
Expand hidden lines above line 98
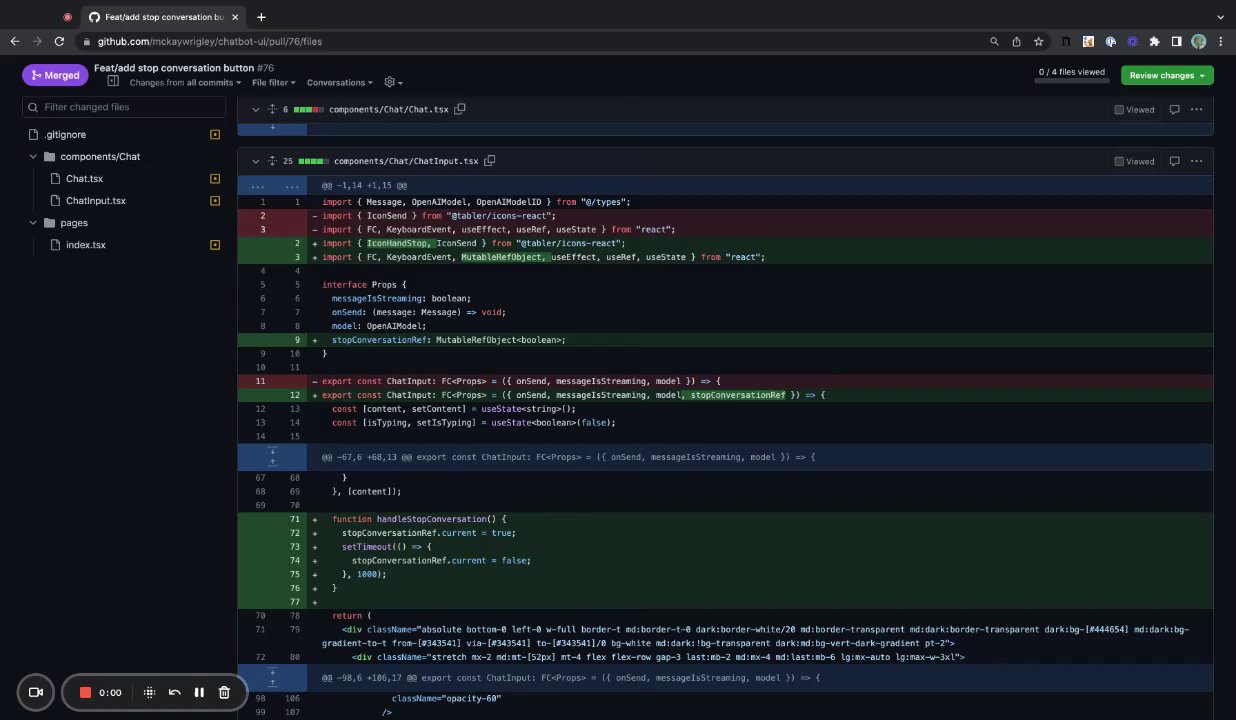pos(272,678)
